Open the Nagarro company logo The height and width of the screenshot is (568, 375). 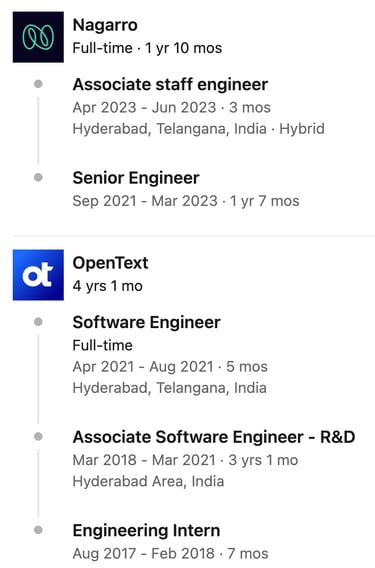38,37
